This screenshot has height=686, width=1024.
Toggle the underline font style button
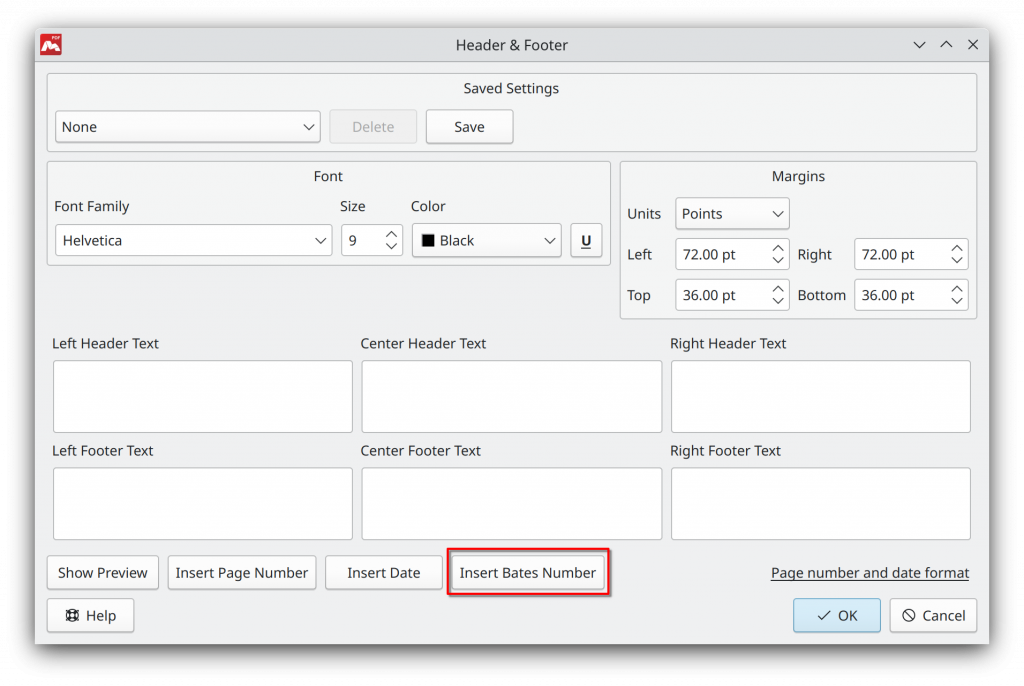click(586, 241)
